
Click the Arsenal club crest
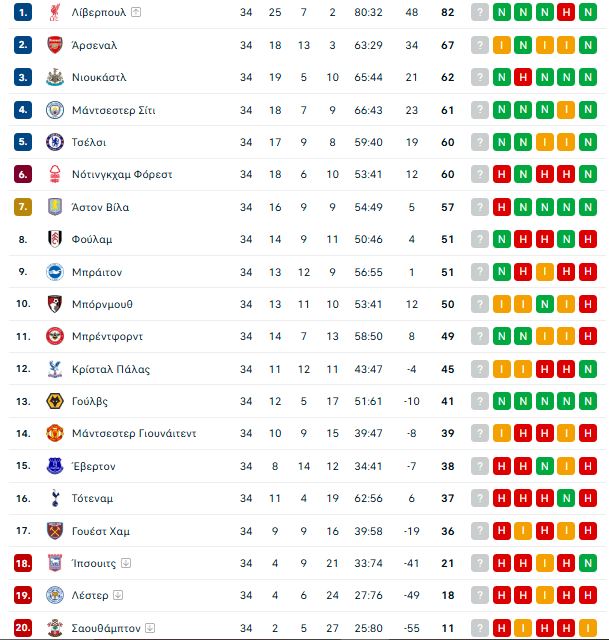[x=55, y=45]
